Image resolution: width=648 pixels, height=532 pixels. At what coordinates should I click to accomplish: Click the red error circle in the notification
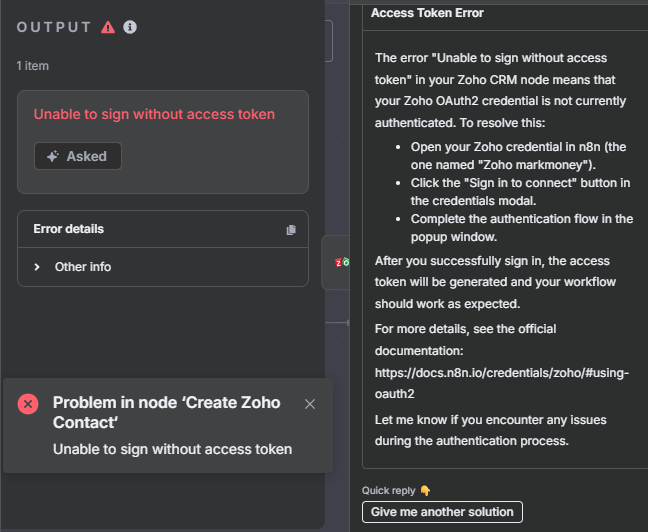(28, 404)
